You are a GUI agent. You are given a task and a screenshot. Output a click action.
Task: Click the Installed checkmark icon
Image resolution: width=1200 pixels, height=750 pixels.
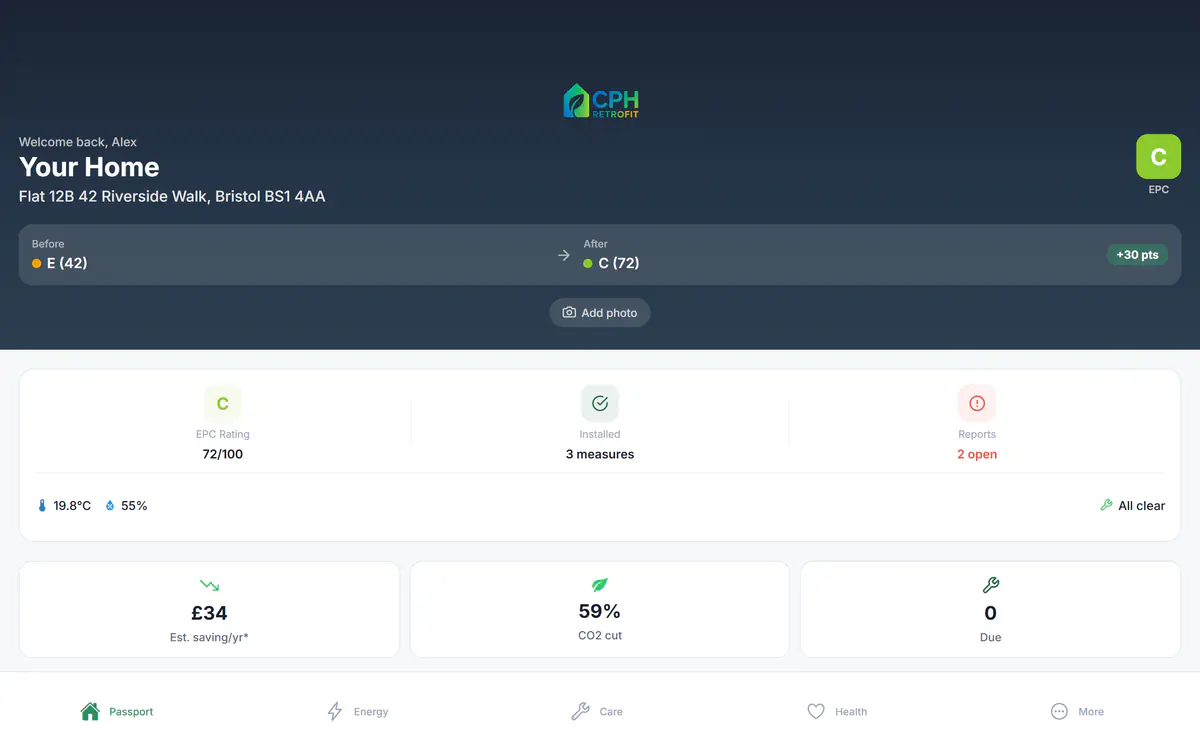[600, 403]
